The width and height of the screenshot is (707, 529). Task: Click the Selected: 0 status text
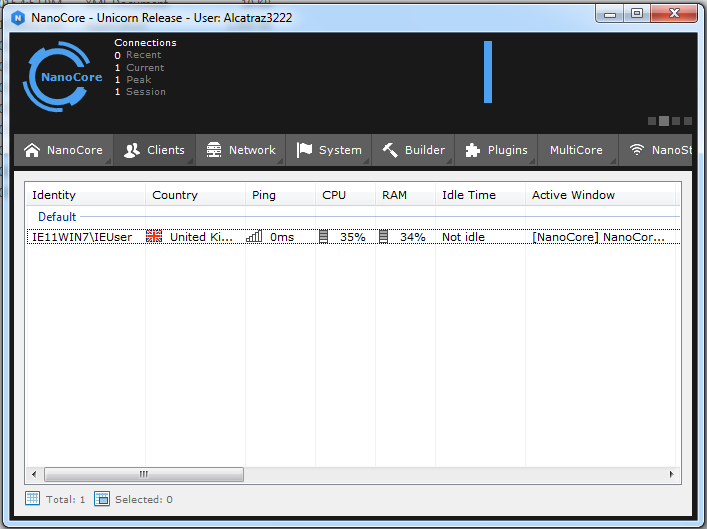click(x=144, y=499)
